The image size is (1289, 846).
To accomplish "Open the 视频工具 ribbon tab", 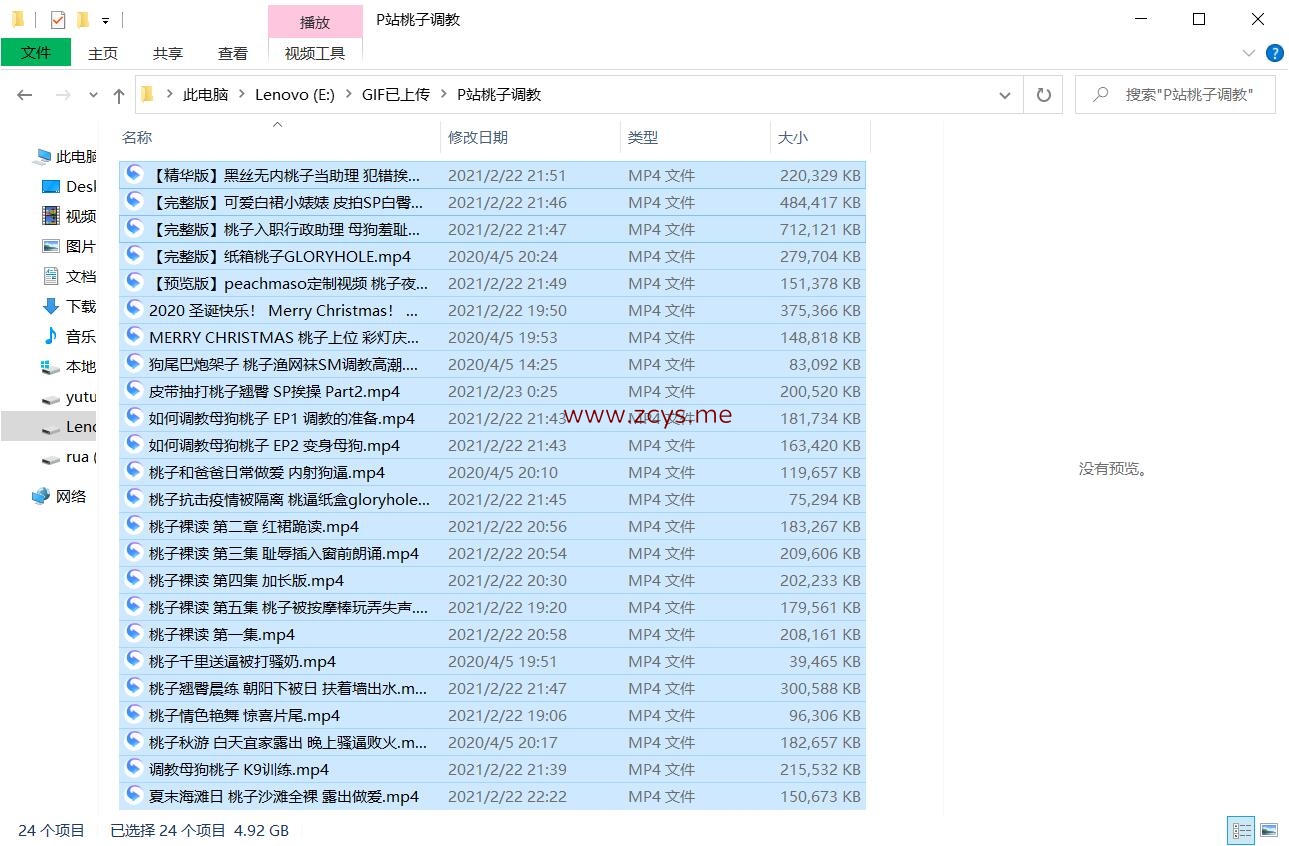I will [x=315, y=53].
